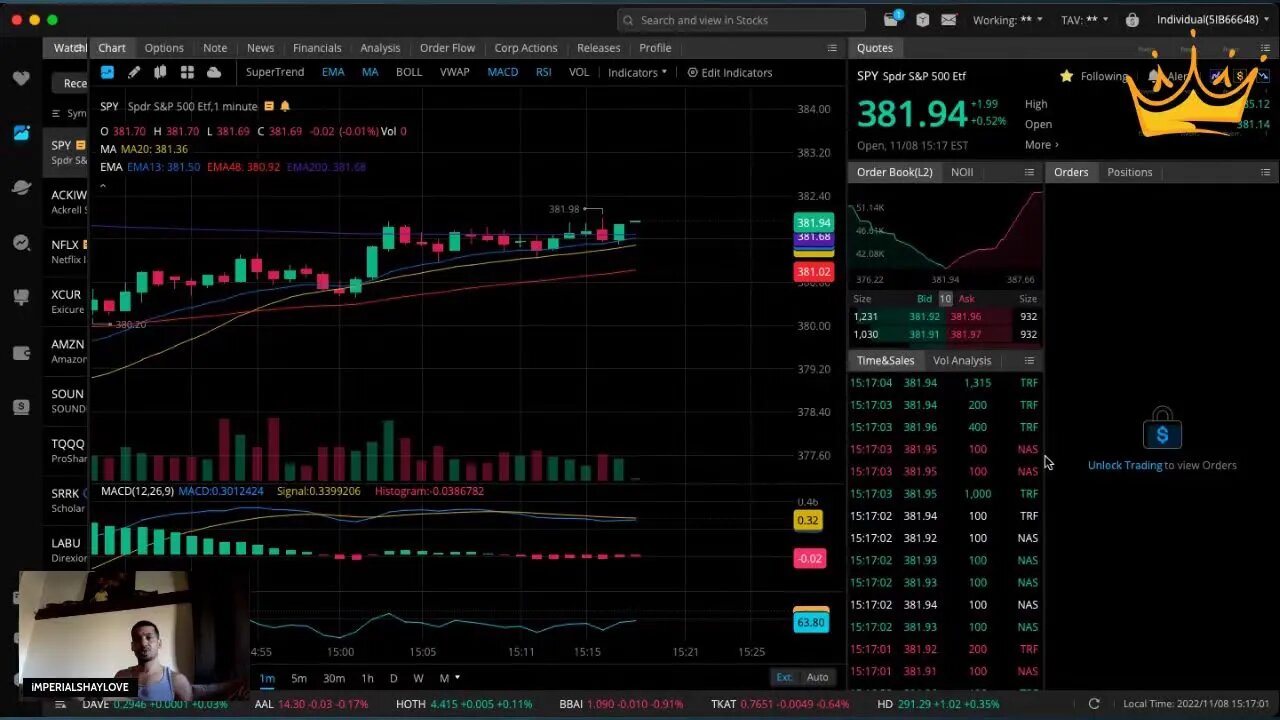Viewport: 1280px width, 720px height.
Task: Collapse the indicator legend caret
Action: pos(103,186)
